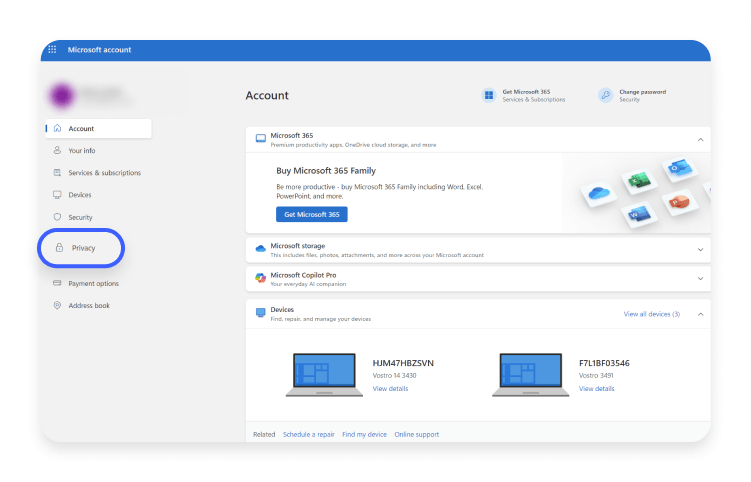Screen dimensions: 751x482
Task: Click Online support link
Action: click(x=417, y=435)
